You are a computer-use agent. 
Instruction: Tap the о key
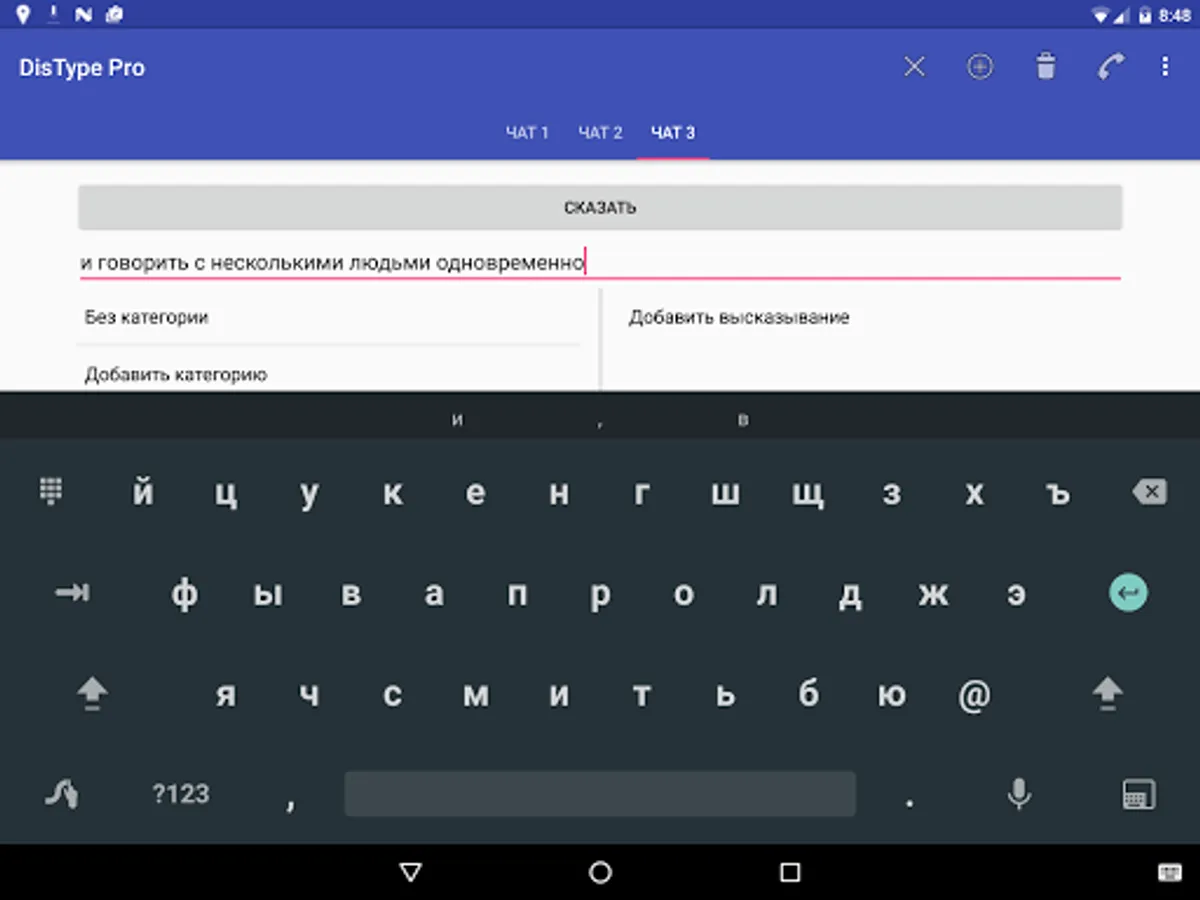(683, 594)
